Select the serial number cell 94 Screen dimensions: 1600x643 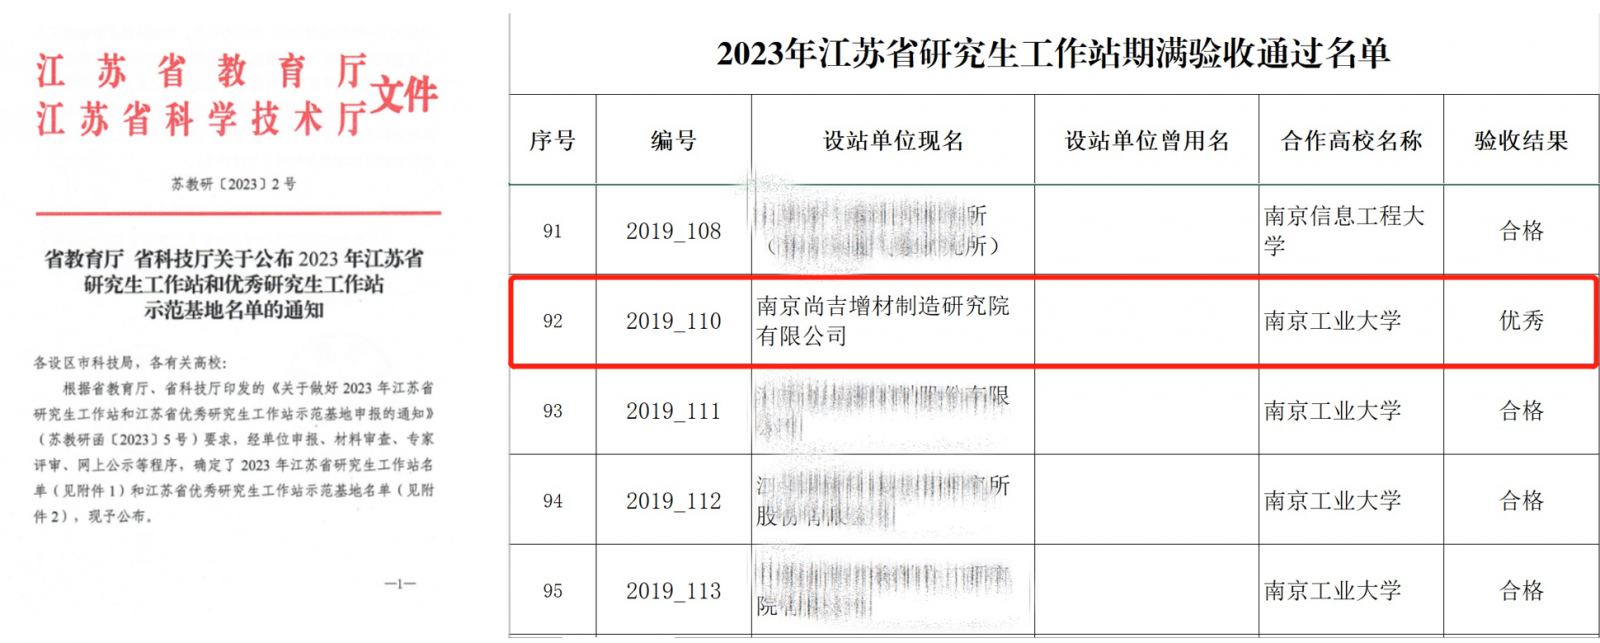pyautogui.click(x=552, y=501)
